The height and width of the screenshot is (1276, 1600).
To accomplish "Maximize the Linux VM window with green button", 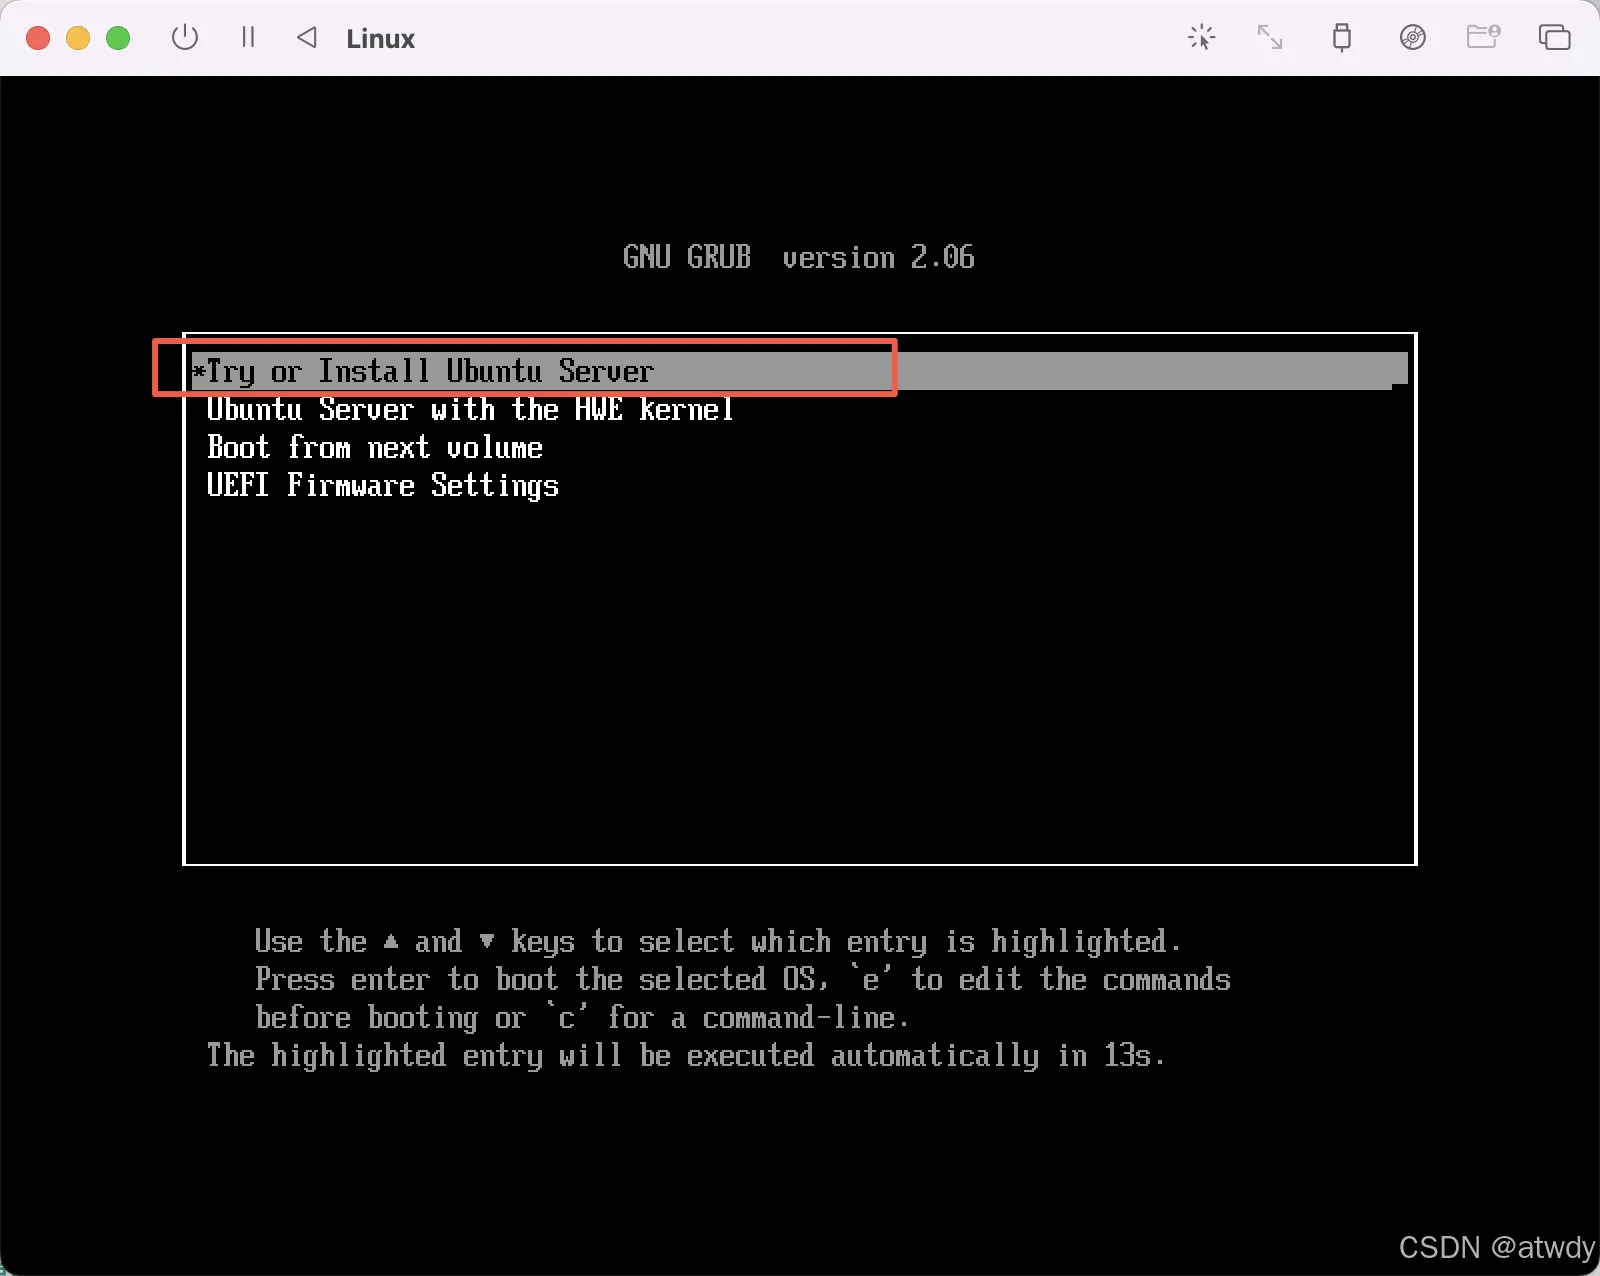I will click(118, 38).
